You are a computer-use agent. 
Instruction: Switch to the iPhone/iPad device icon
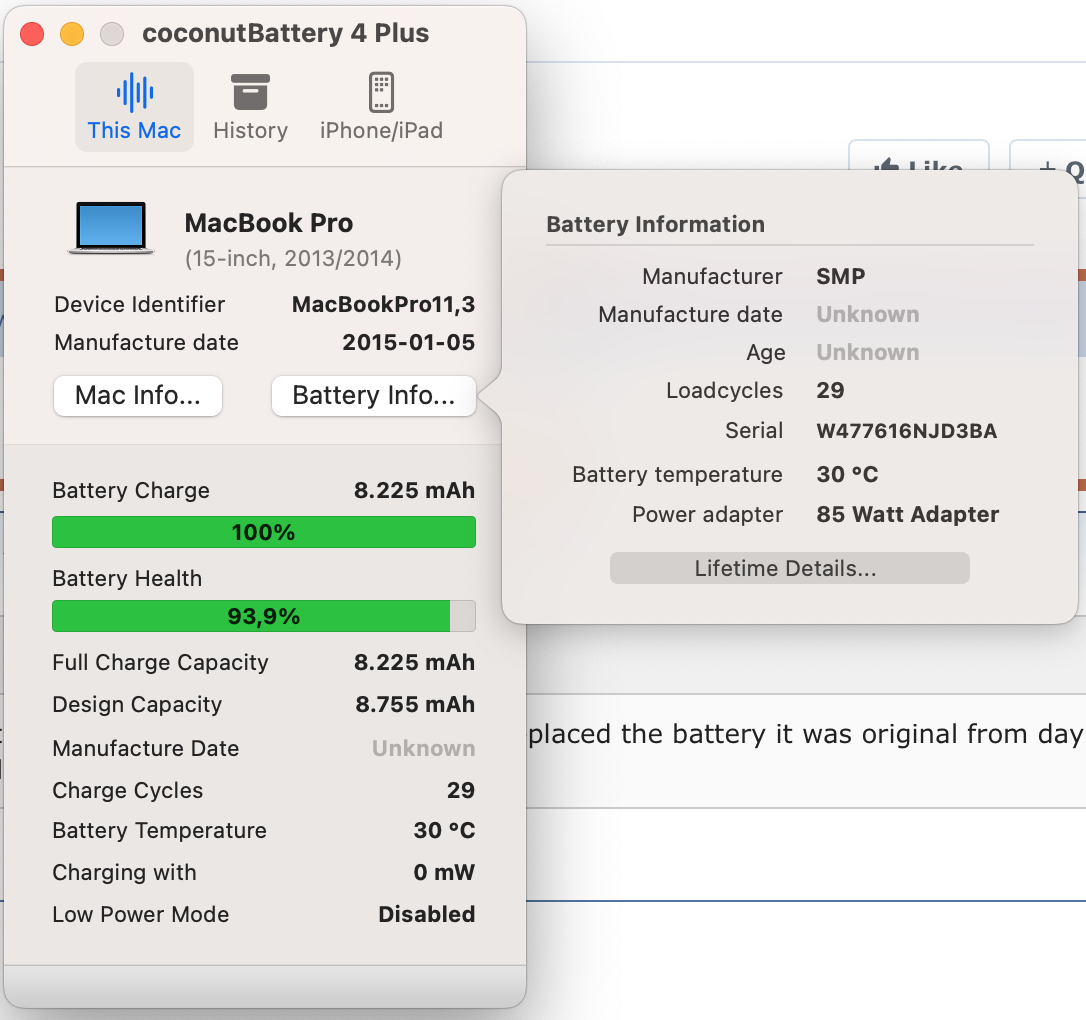click(x=381, y=92)
